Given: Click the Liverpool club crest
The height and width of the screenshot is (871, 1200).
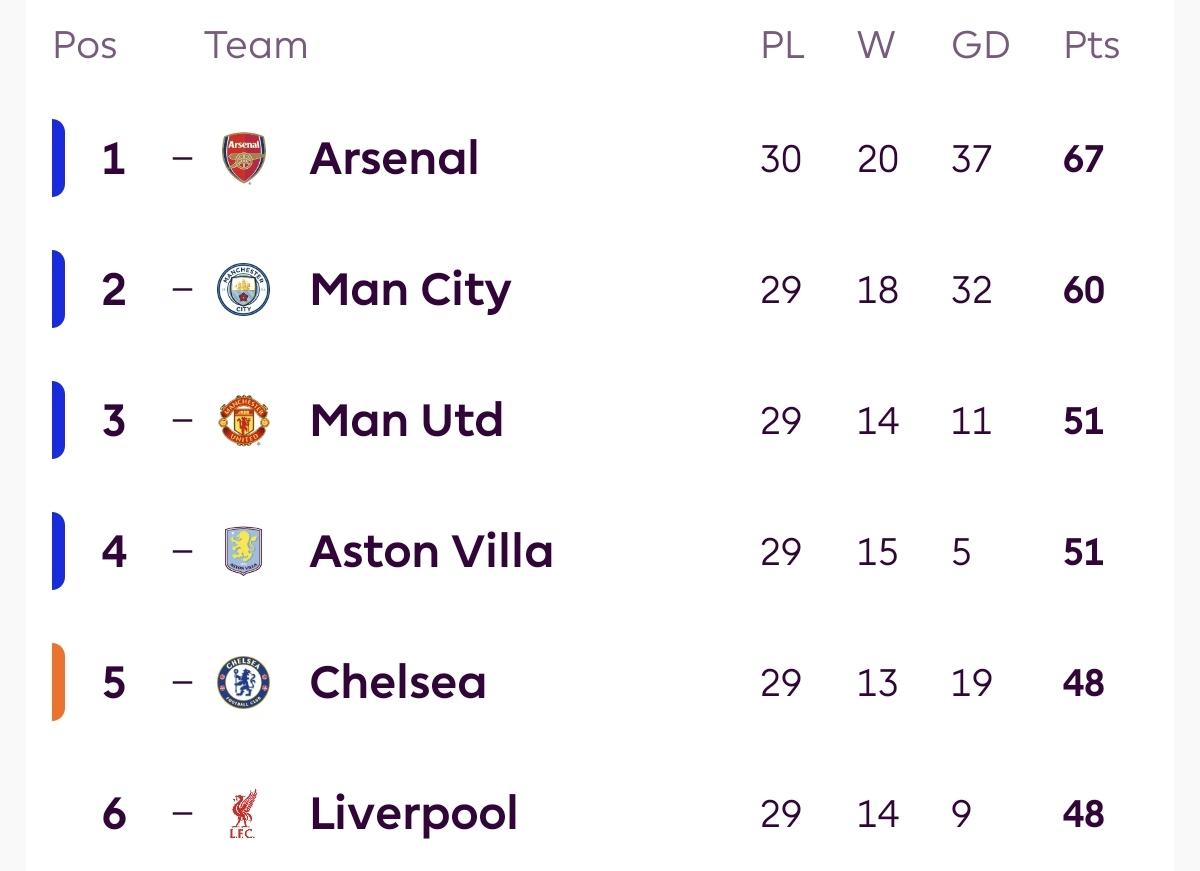Looking at the screenshot, I should click(244, 814).
